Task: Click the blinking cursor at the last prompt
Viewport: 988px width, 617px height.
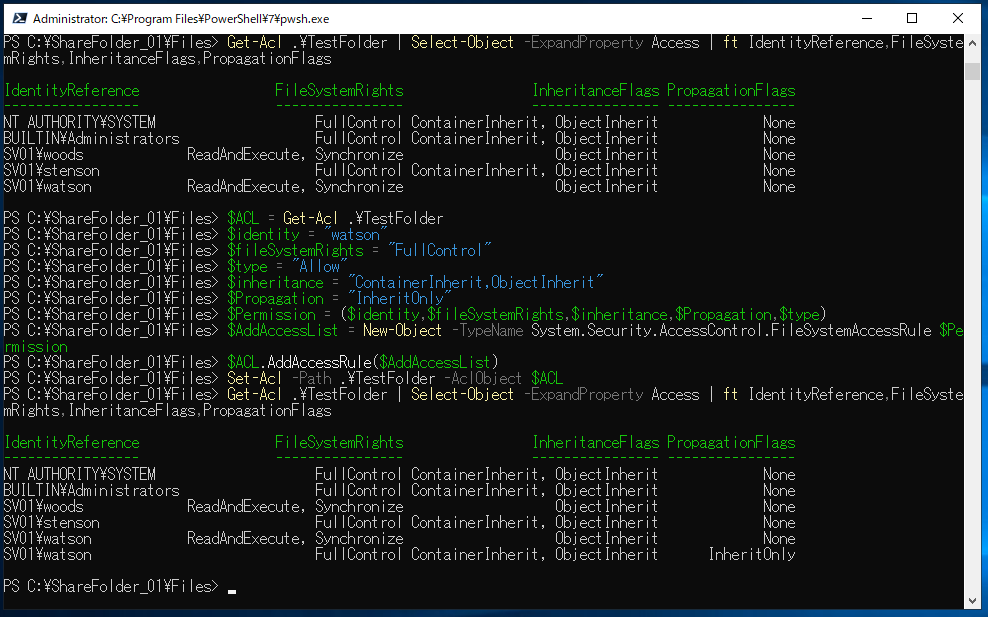Action: (232, 590)
